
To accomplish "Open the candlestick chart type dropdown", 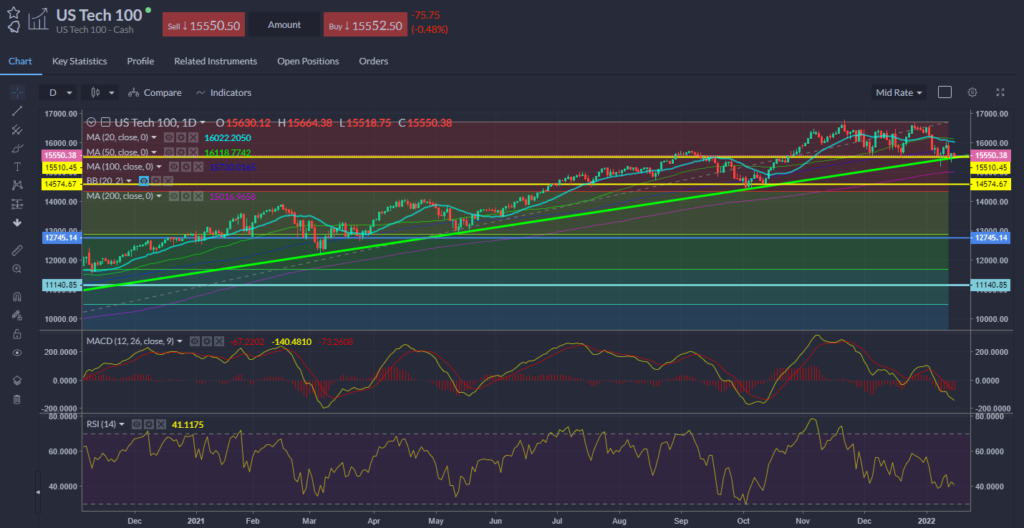I will point(102,92).
